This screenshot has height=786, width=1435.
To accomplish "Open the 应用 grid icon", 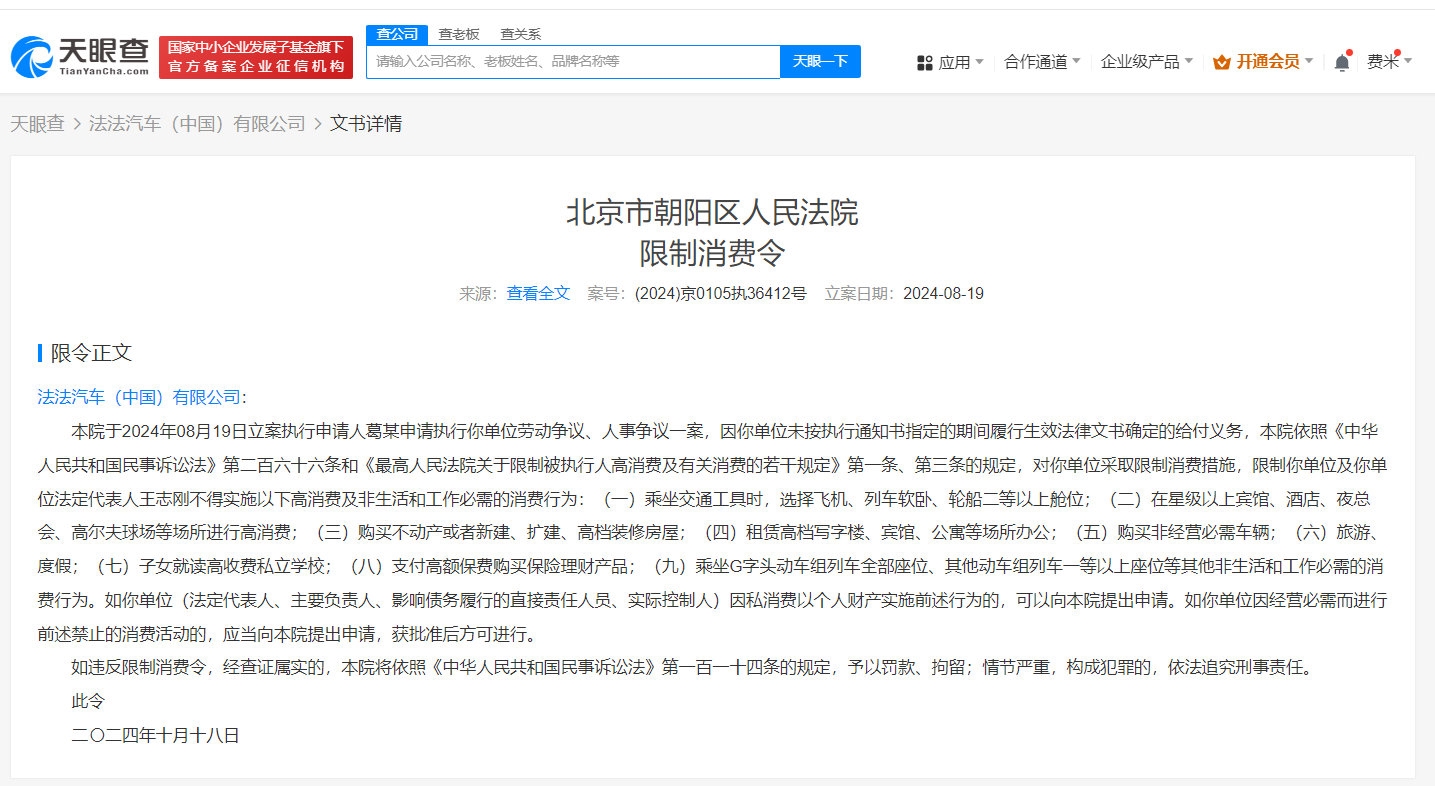I will click(x=925, y=63).
